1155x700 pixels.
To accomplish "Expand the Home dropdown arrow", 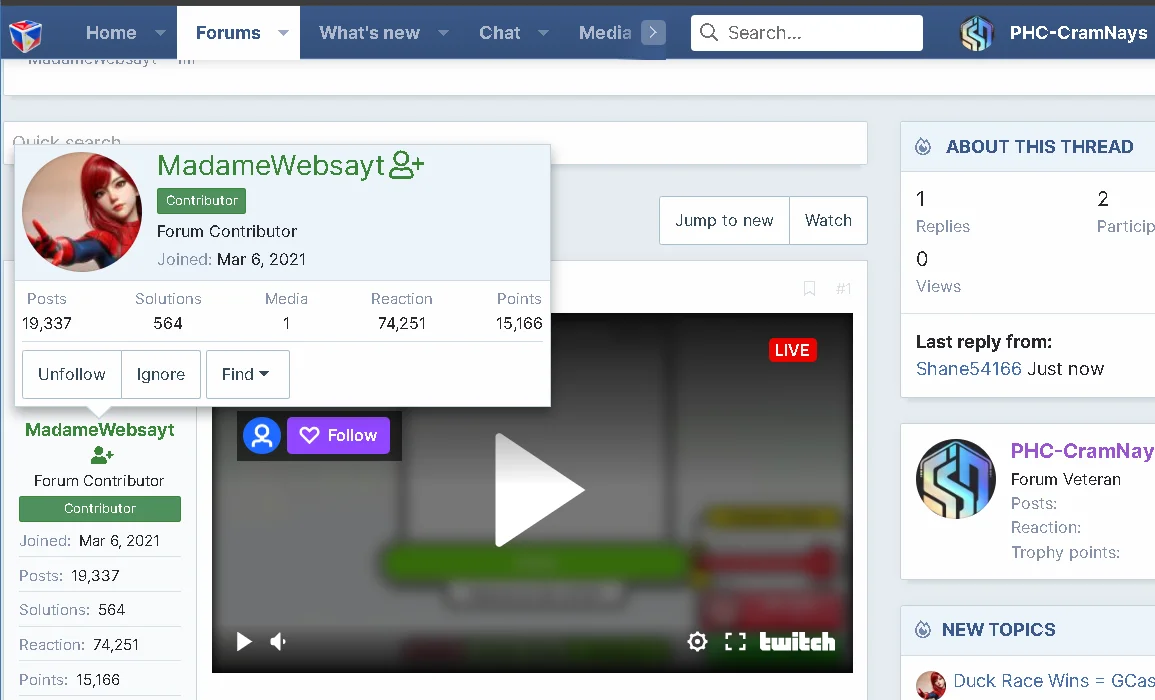I will 160,32.
